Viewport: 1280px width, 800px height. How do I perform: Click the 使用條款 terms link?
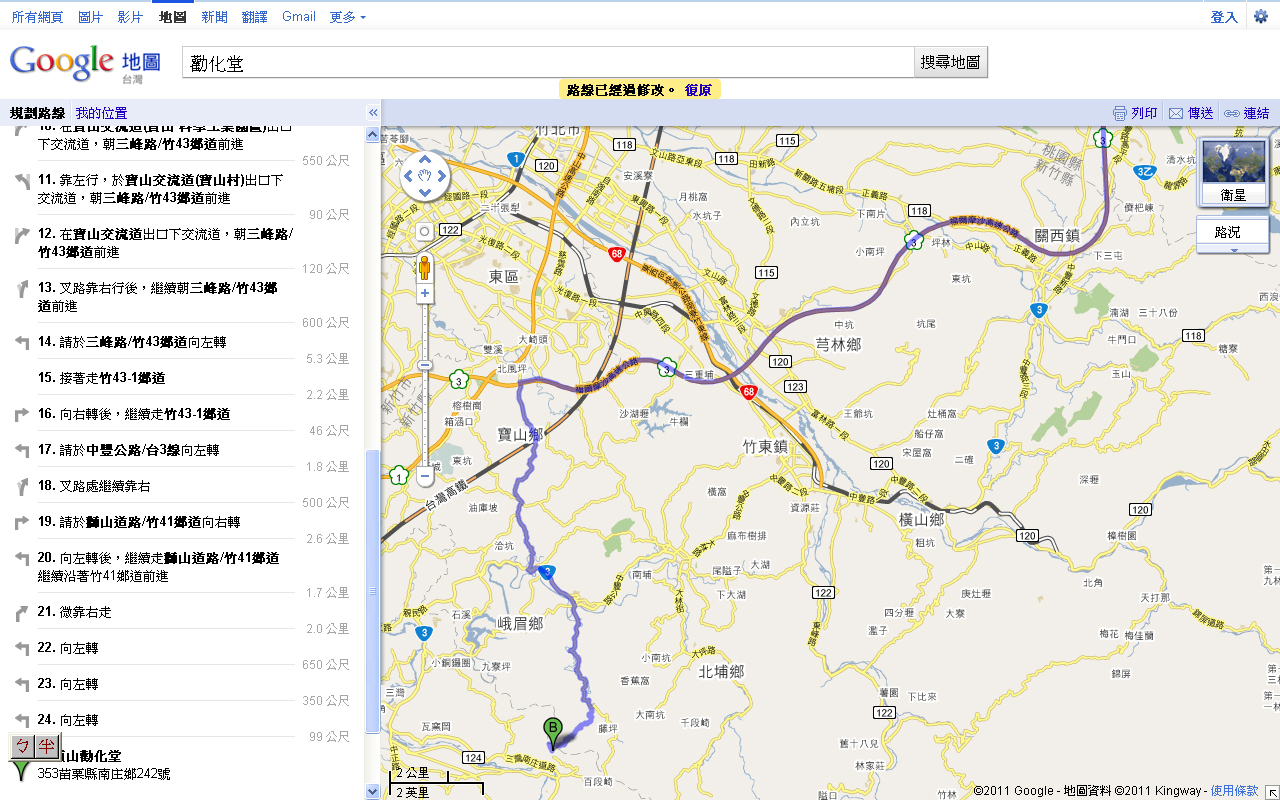coord(1234,791)
